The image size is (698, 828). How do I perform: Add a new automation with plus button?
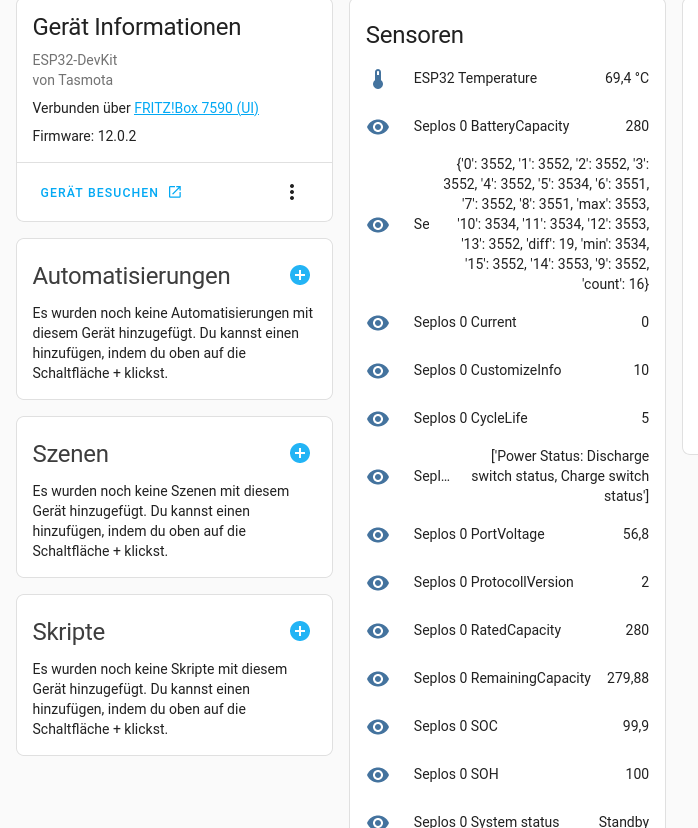(300, 275)
